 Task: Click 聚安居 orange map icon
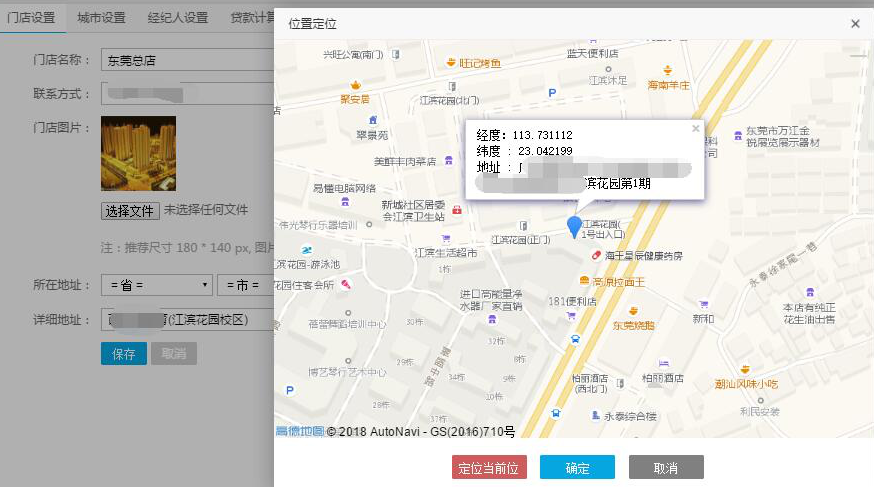(x=355, y=85)
